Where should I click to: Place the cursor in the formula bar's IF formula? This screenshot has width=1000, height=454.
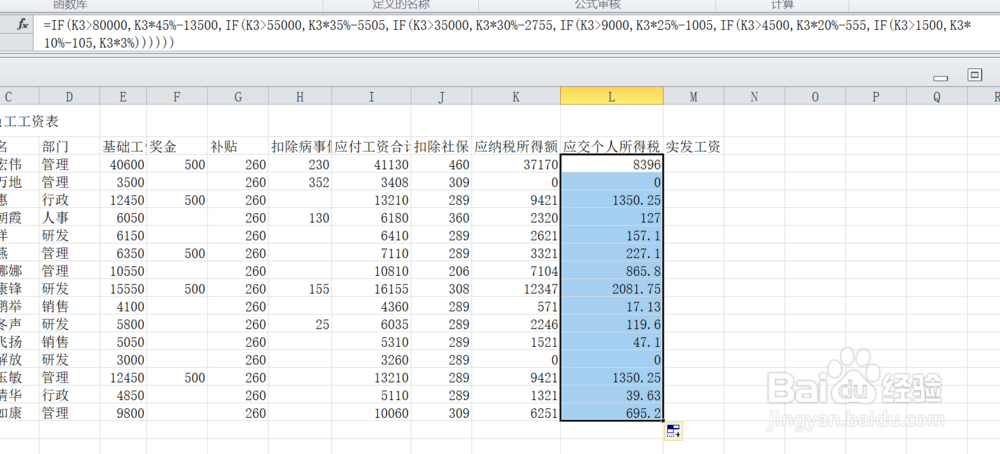click(515, 34)
